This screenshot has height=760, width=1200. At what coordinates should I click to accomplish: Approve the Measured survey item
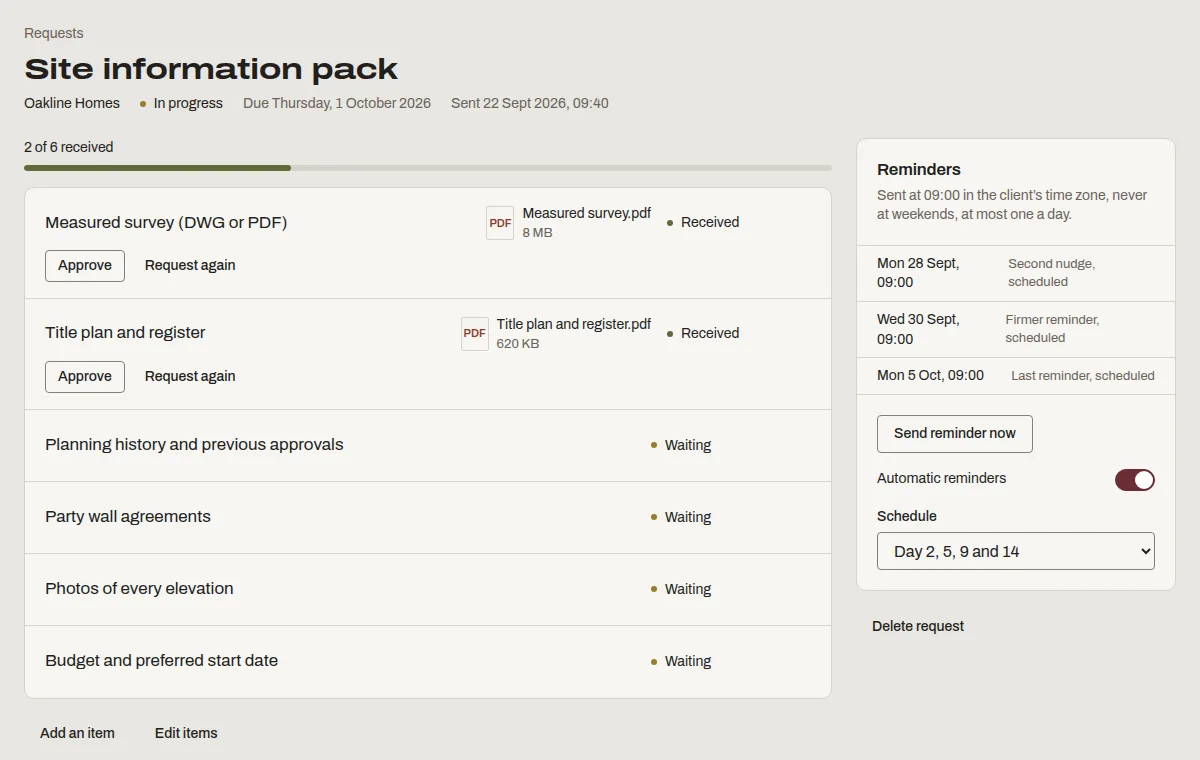click(x=85, y=266)
